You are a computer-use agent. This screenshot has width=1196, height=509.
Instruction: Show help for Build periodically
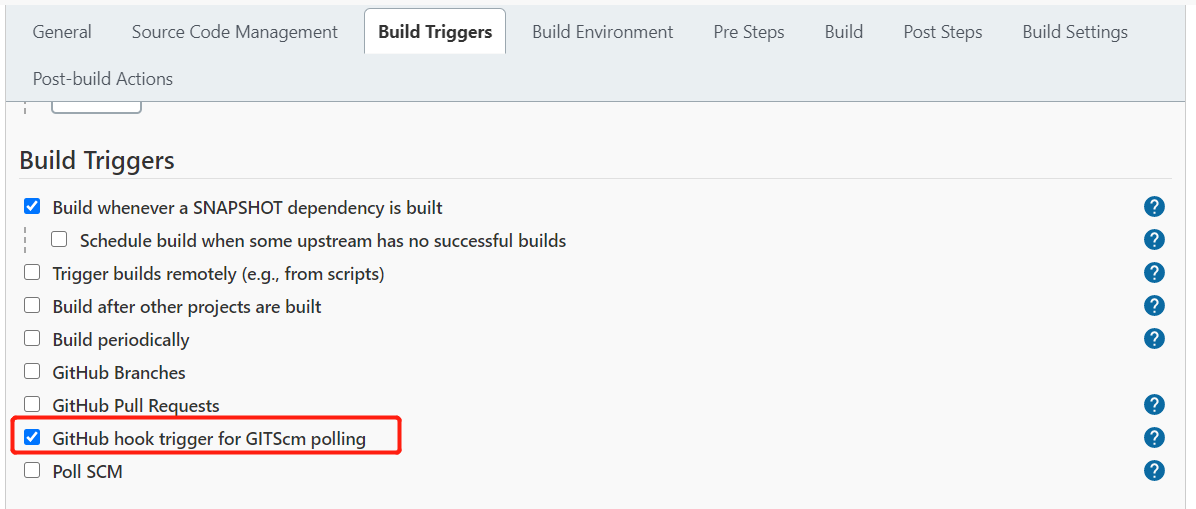click(x=1154, y=339)
